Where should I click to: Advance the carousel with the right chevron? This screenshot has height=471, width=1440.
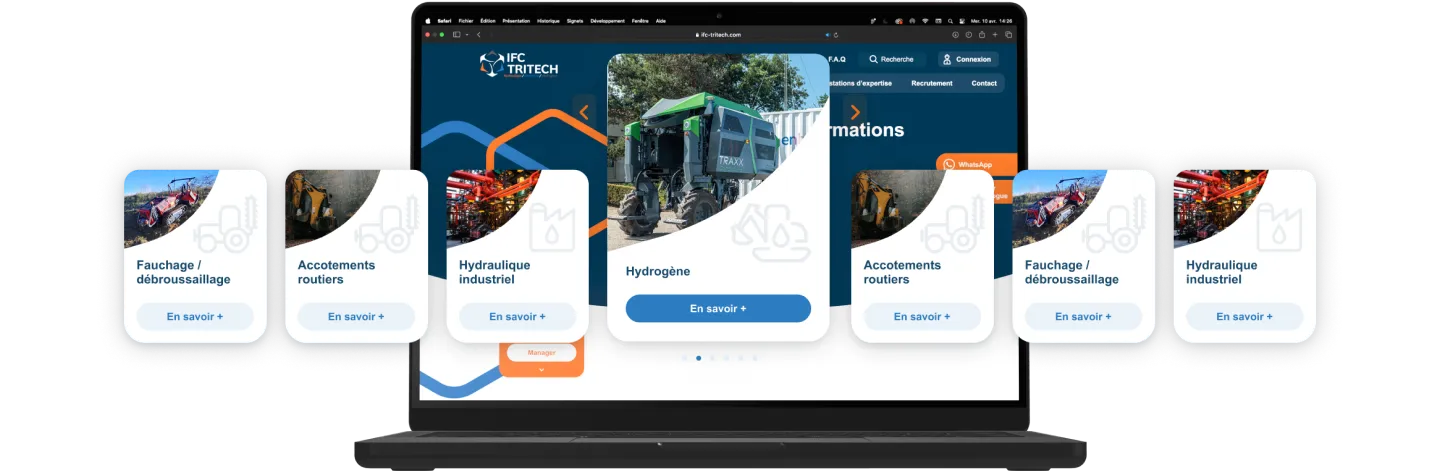pyautogui.click(x=854, y=113)
